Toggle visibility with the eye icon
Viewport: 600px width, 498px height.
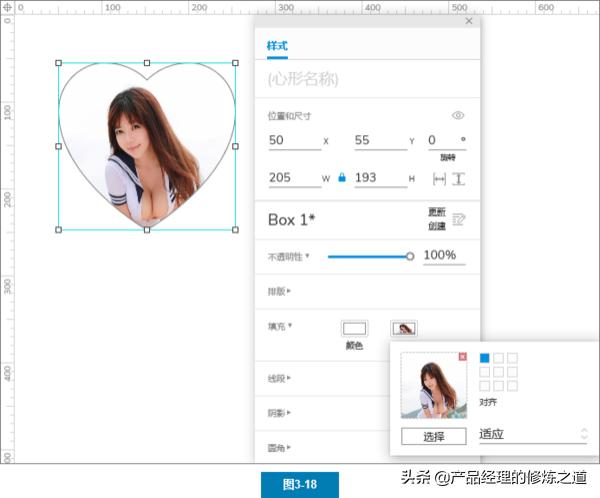click(x=458, y=115)
